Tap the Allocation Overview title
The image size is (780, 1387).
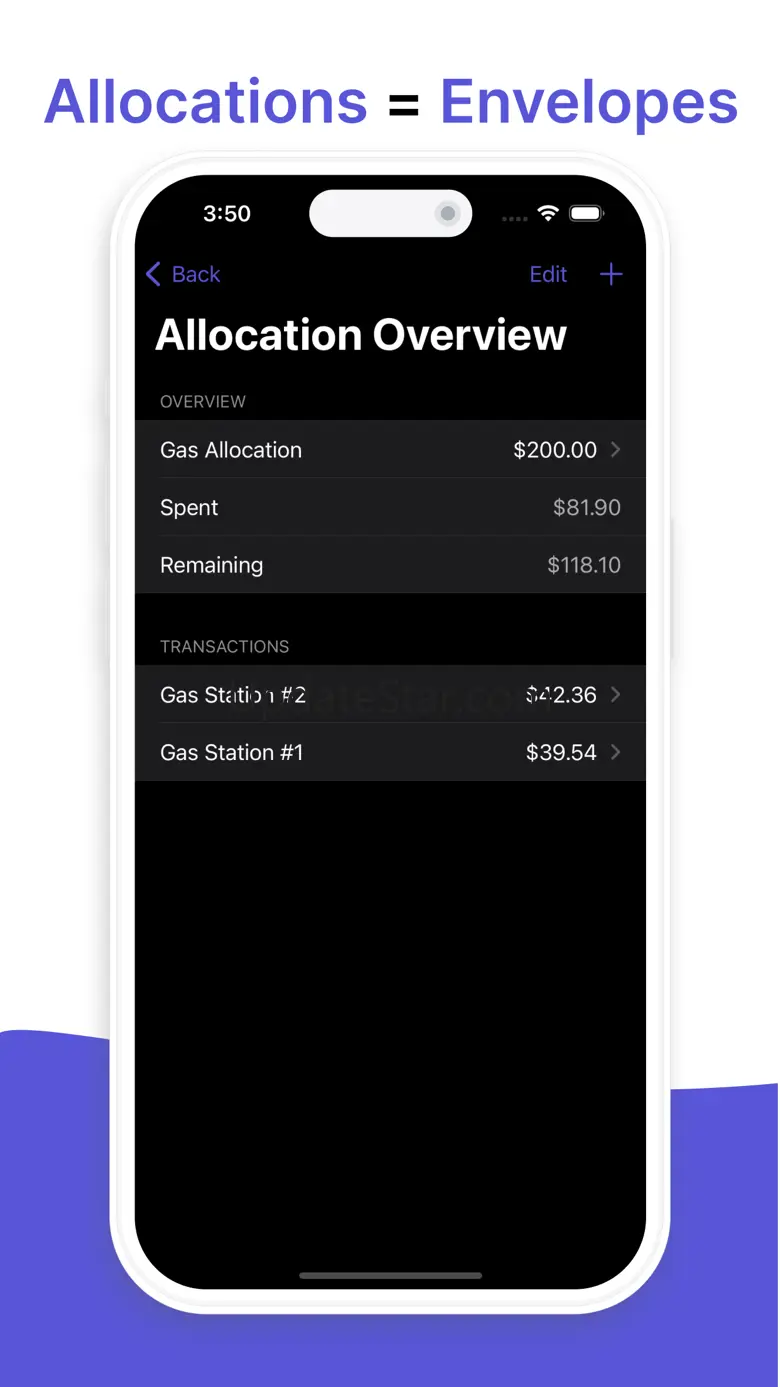(x=361, y=335)
